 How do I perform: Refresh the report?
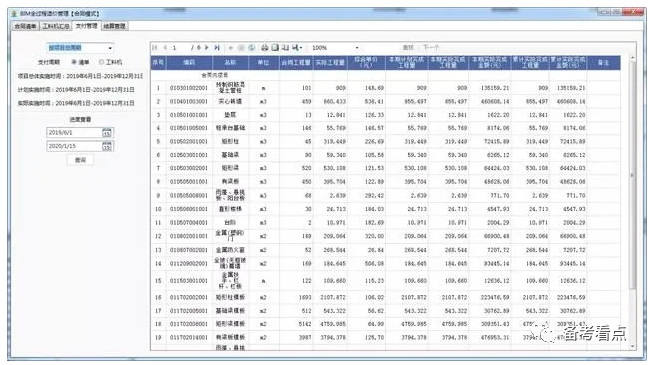pos(251,48)
